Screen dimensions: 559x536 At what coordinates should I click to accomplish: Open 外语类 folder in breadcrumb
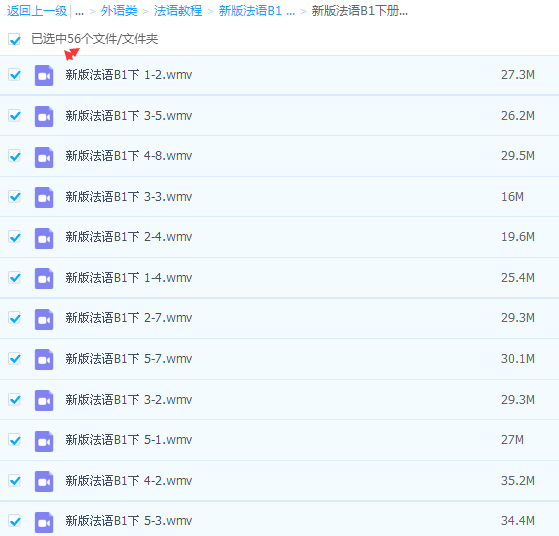pos(119,11)
